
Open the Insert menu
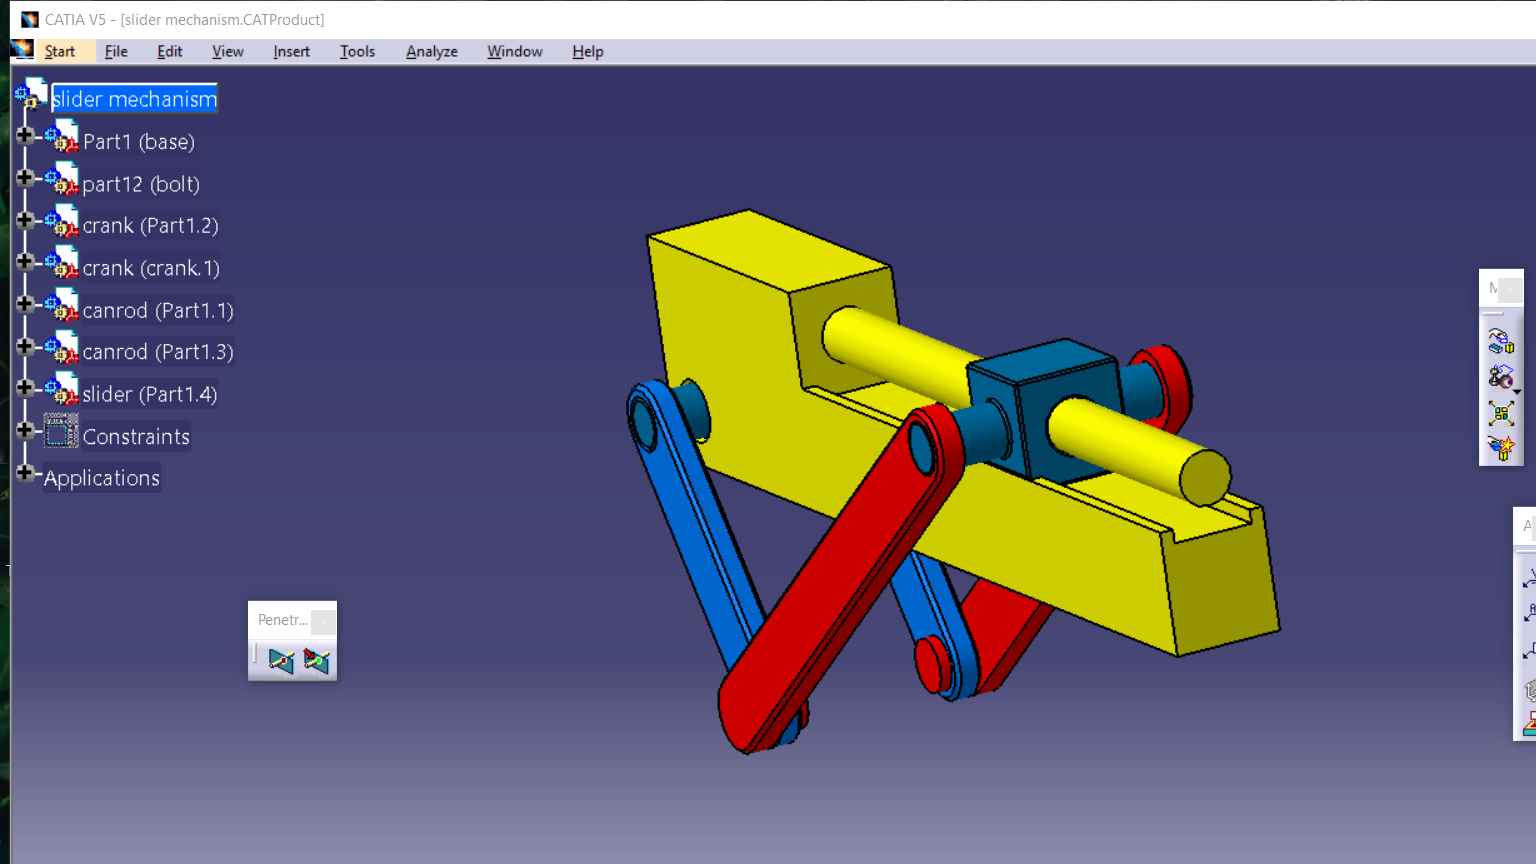pyautogui.click(x=291, y=51)
